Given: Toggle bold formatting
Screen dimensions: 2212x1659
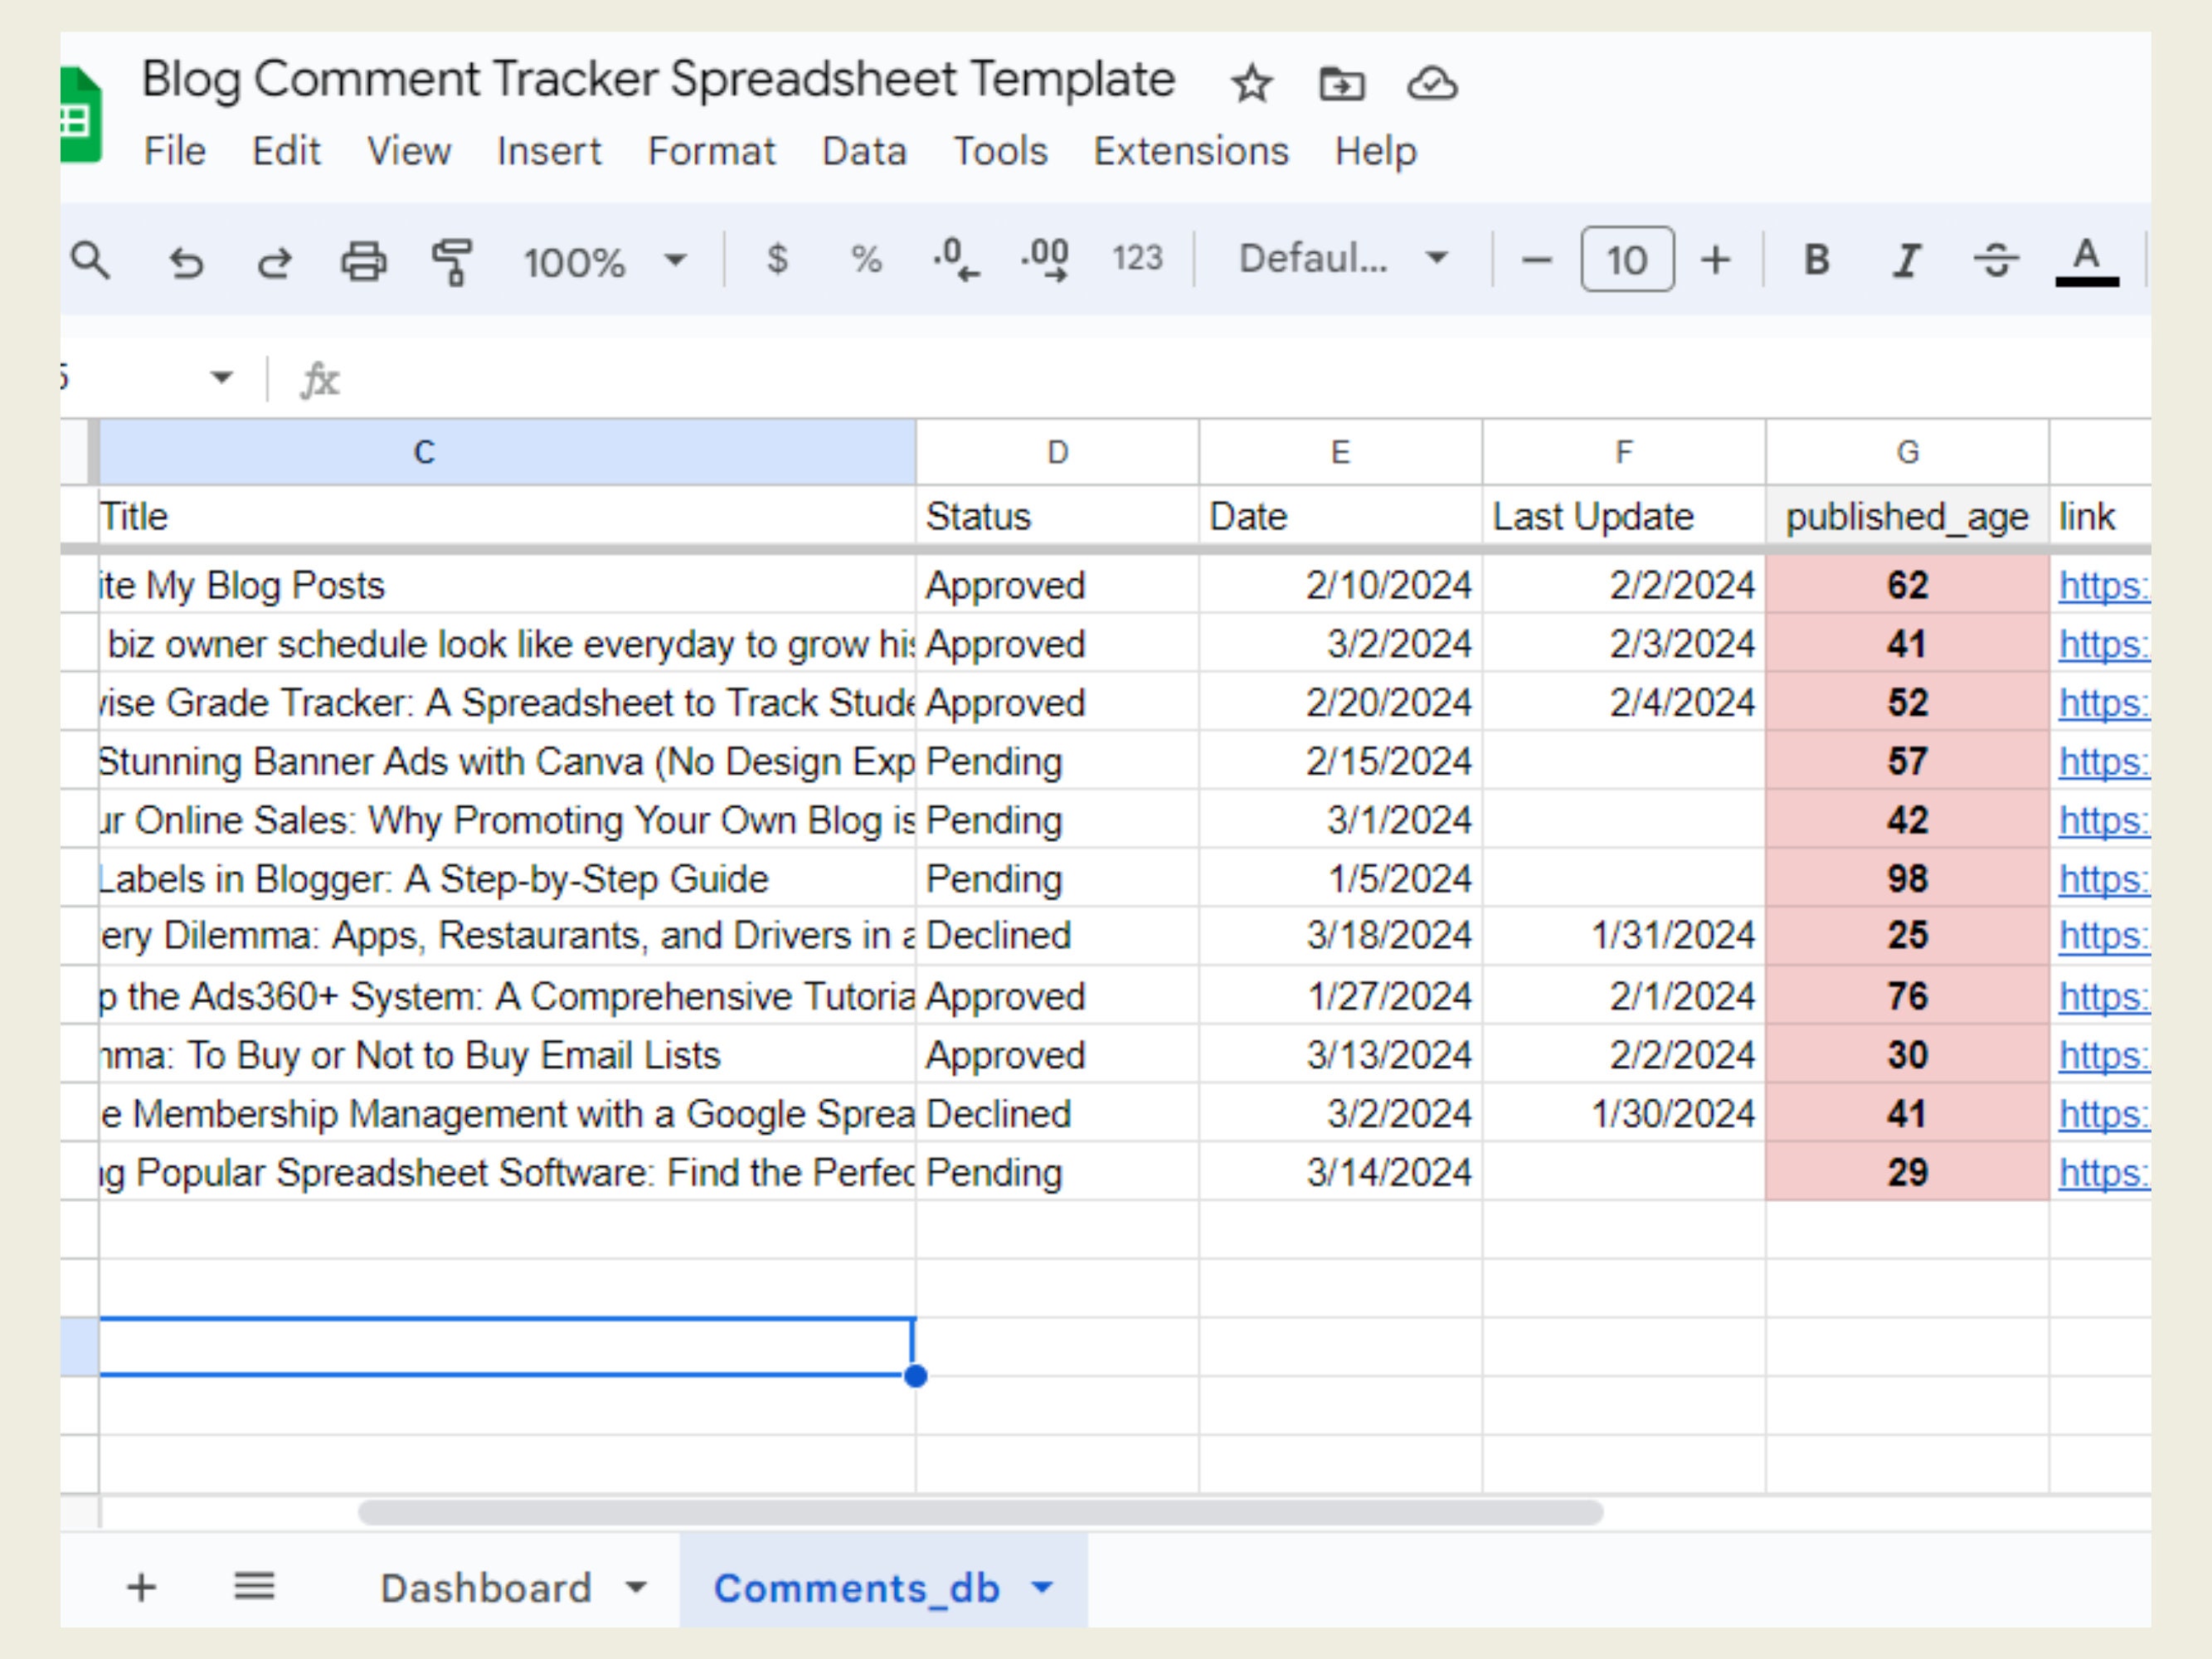Looking at the screenshot, I should tap(1816, 261).
